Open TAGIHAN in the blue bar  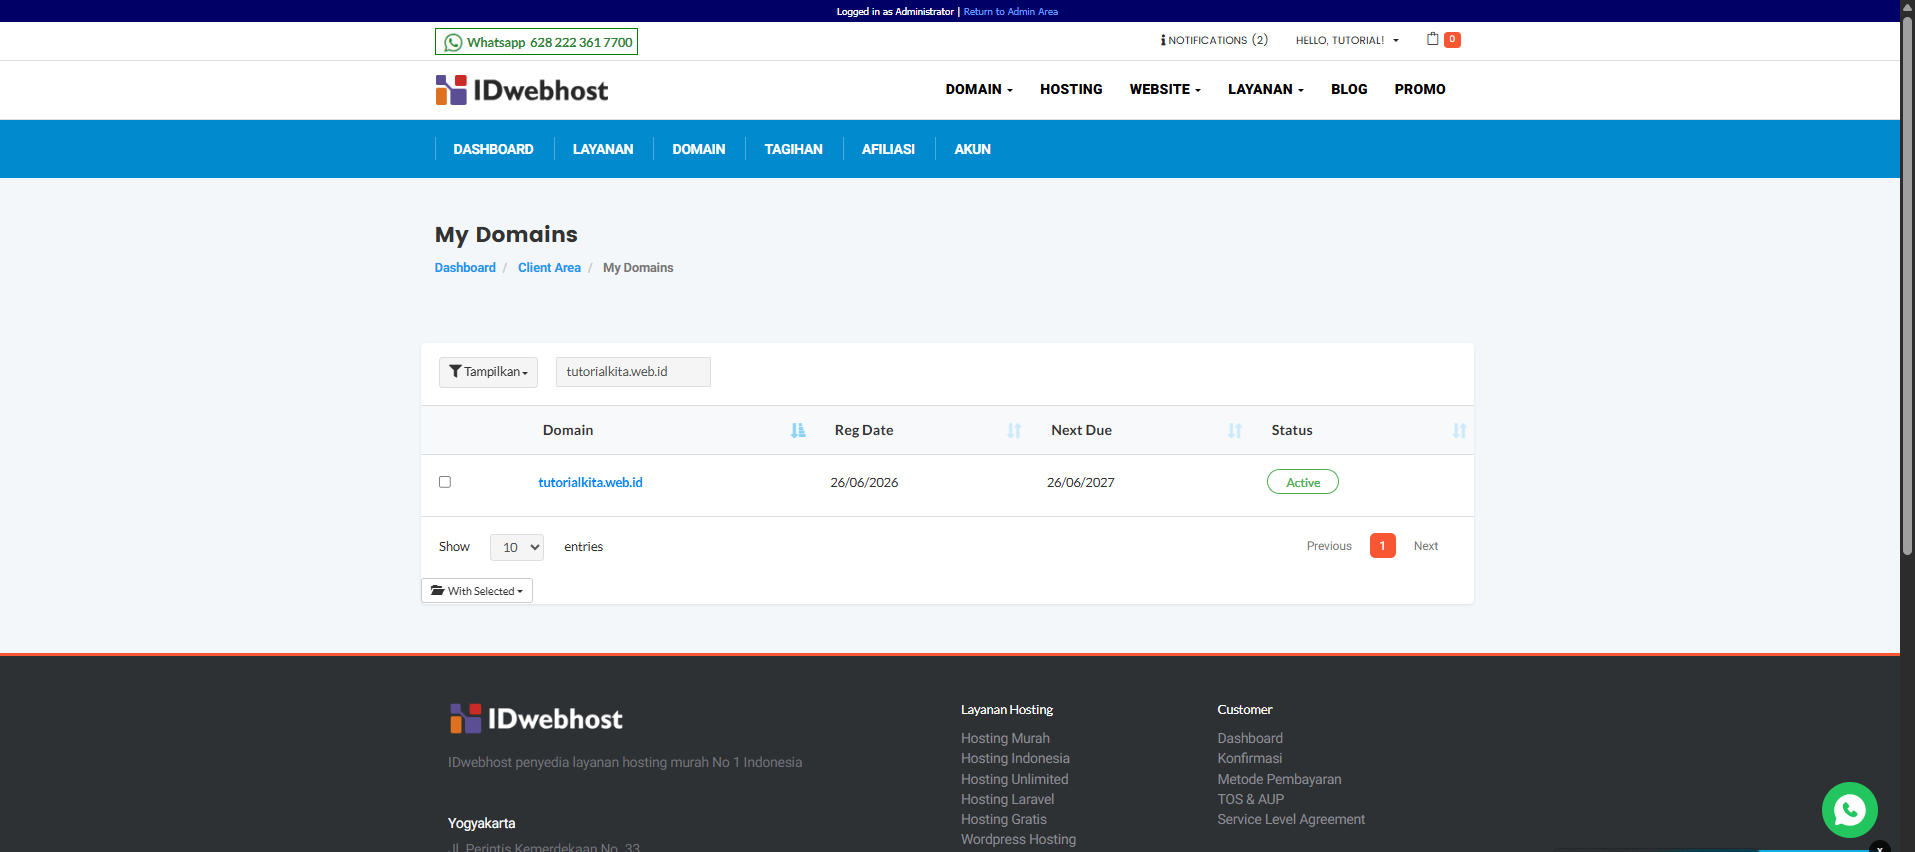tap(794, 149)
